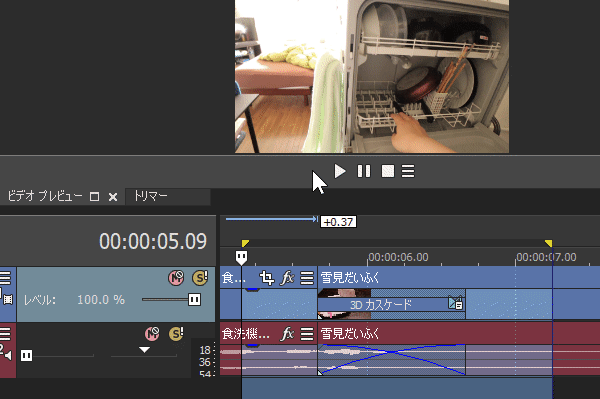The height and width of the screenshot is (399, 600).
Task: Open Event FX on the video clip
Action: (287, 278)
